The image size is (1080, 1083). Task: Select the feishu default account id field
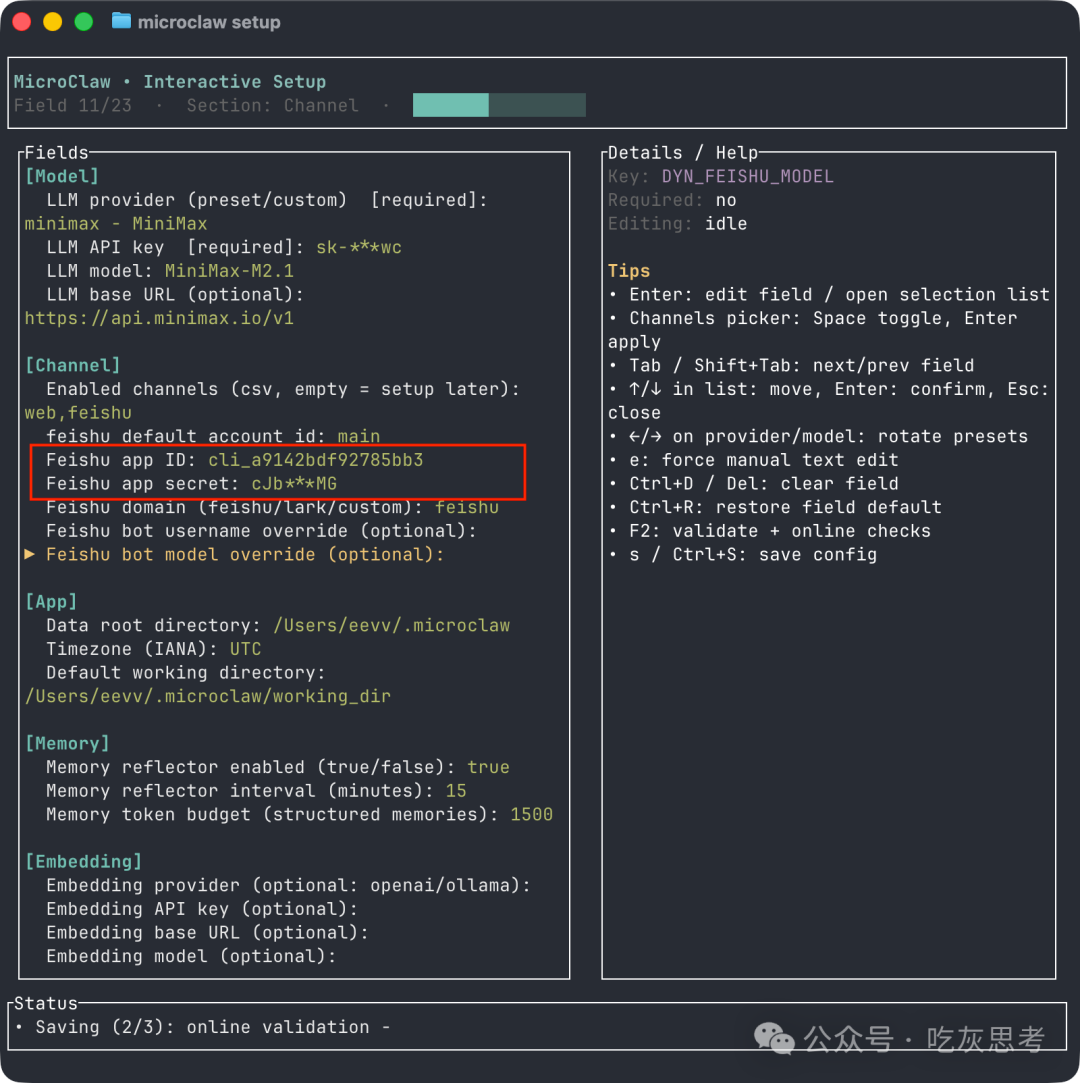(213, 437)
